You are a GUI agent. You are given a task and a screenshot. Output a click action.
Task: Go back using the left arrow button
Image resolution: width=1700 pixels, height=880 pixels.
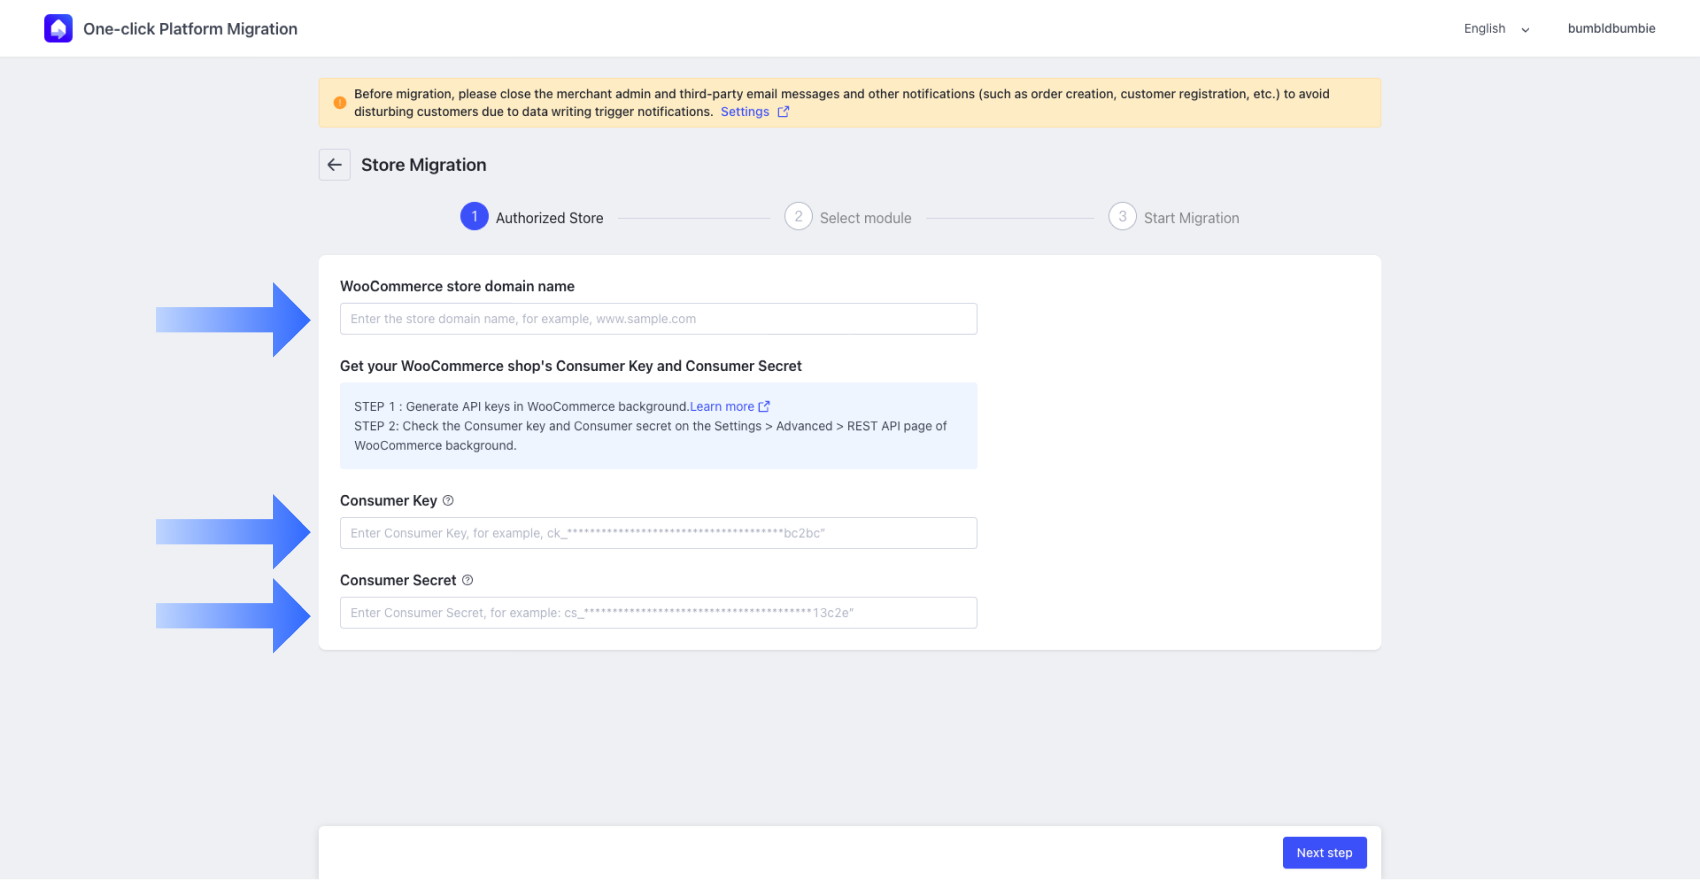335,165
